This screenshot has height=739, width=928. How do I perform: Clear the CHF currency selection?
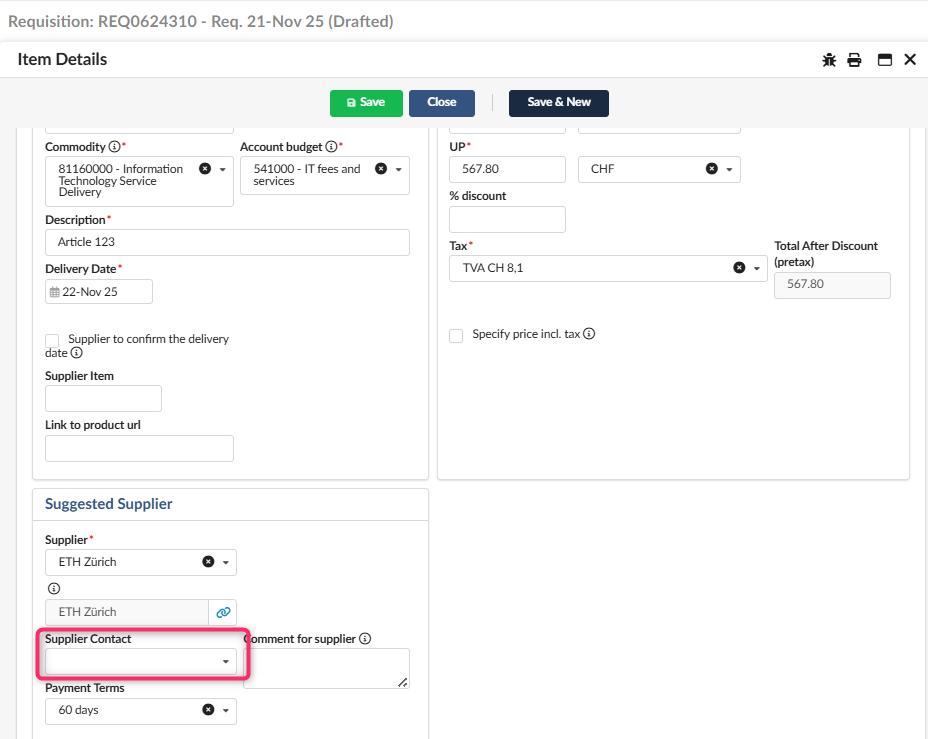(712, 169)
